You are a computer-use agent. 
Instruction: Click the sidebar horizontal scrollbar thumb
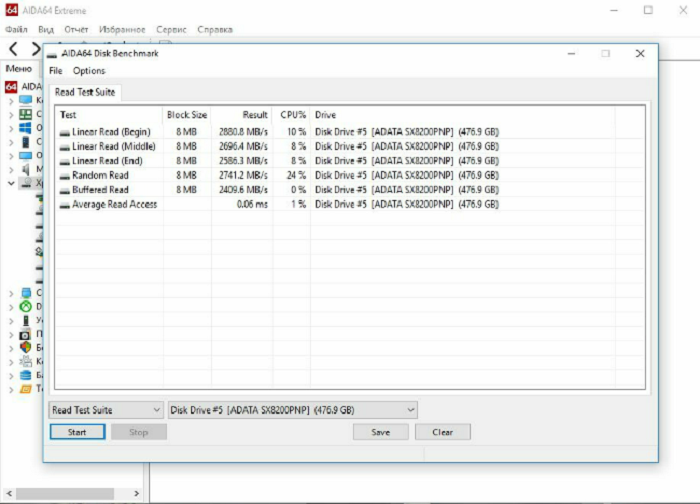click(65, 493)
